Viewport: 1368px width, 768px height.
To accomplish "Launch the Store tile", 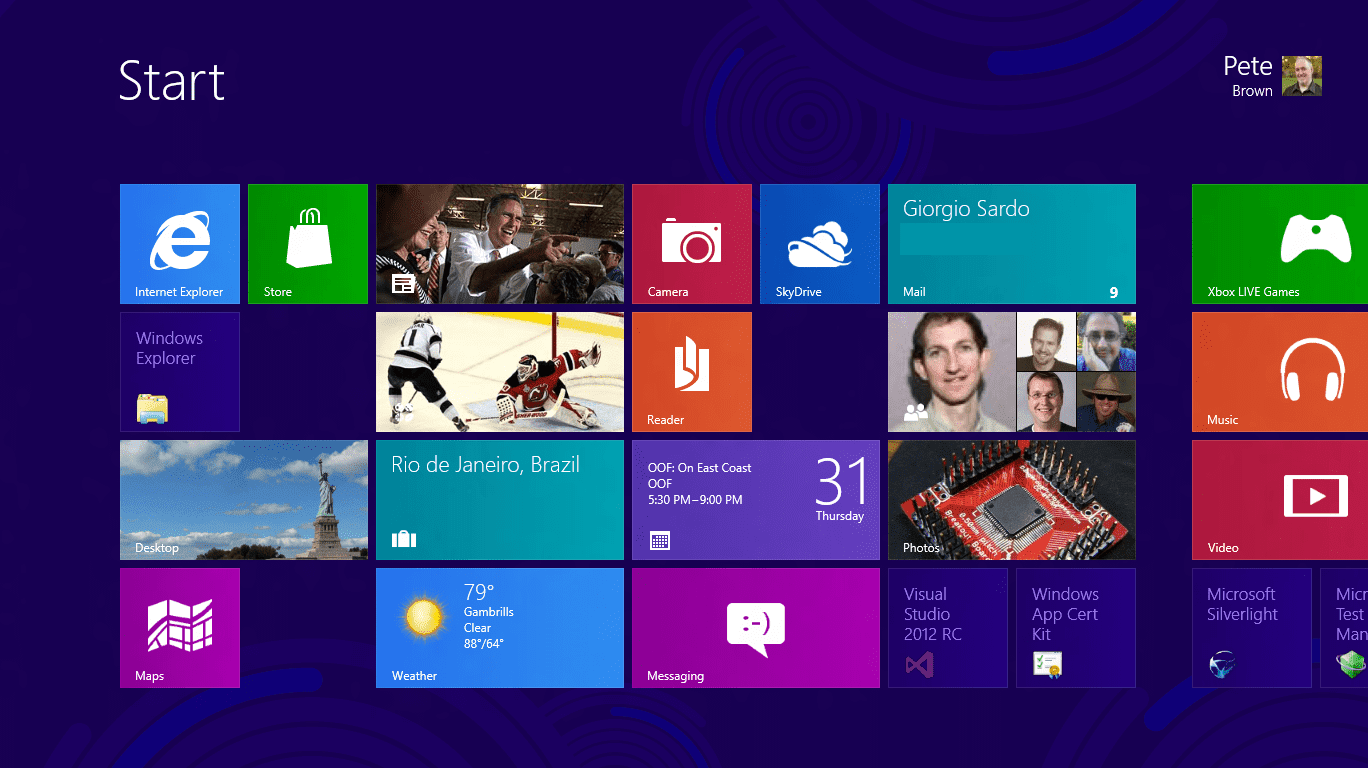I will coord(308,244).
